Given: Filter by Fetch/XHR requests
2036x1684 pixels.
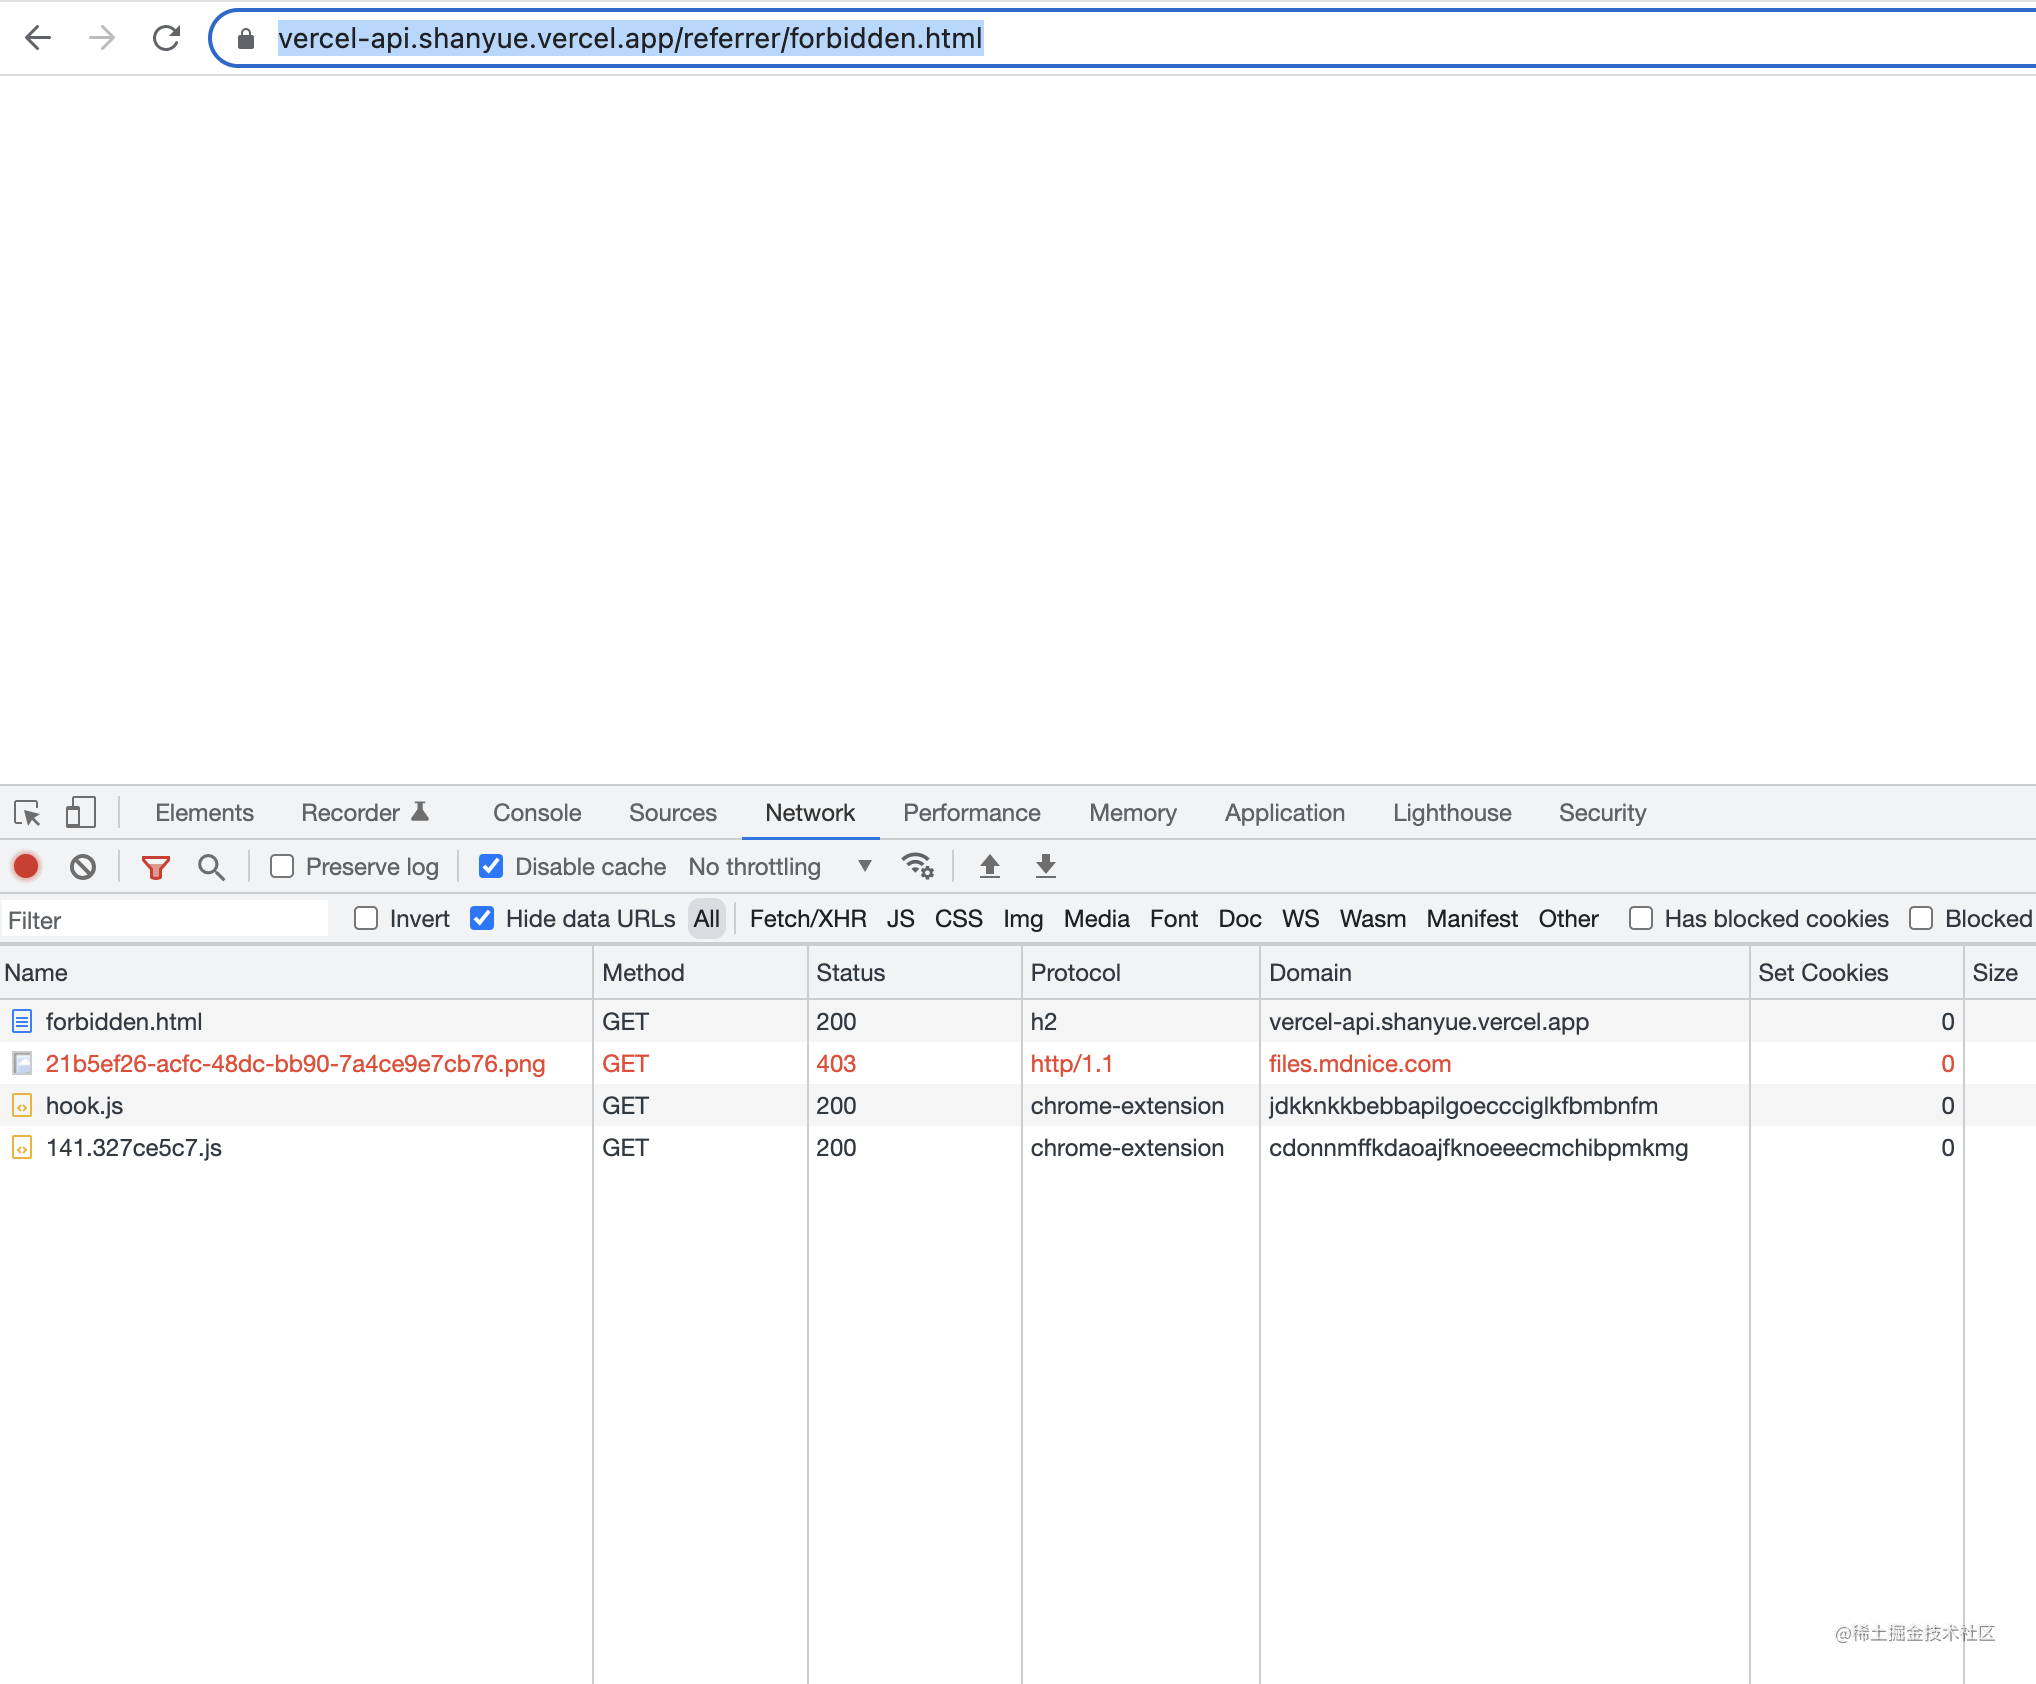Looking at the screenshot, I should 808,919.
